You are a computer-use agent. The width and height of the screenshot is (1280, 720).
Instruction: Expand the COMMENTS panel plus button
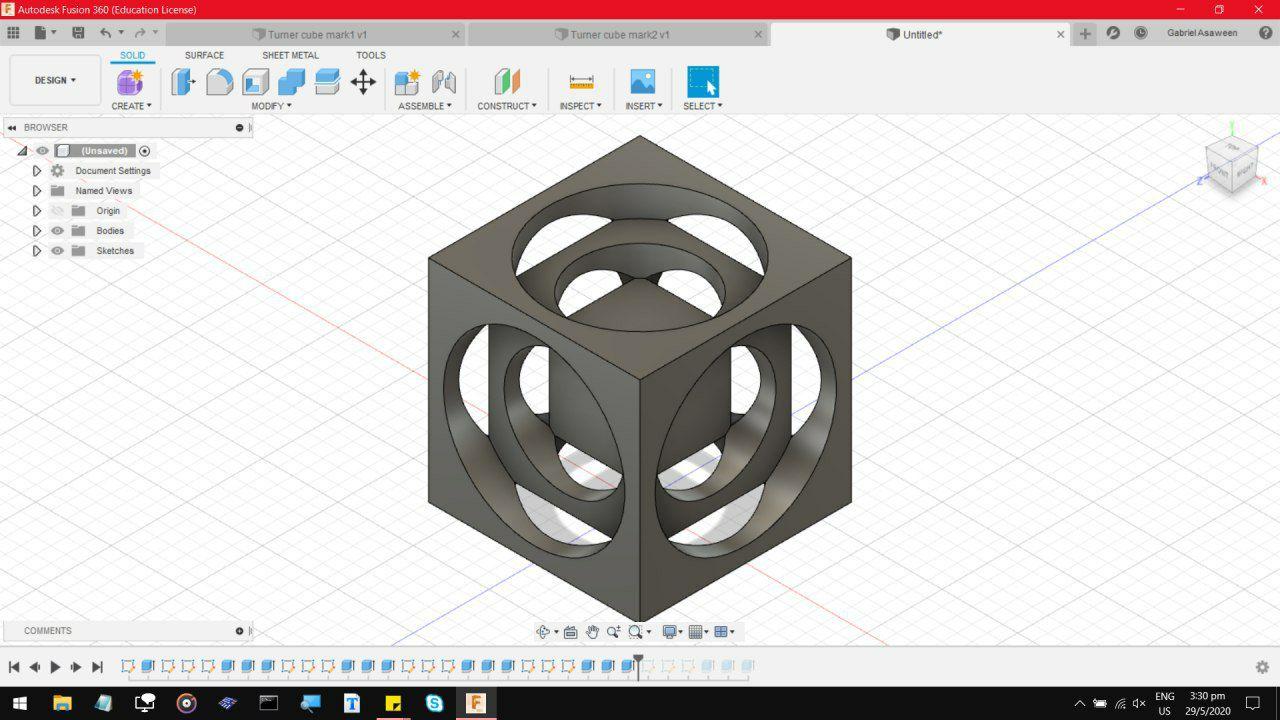239,631
